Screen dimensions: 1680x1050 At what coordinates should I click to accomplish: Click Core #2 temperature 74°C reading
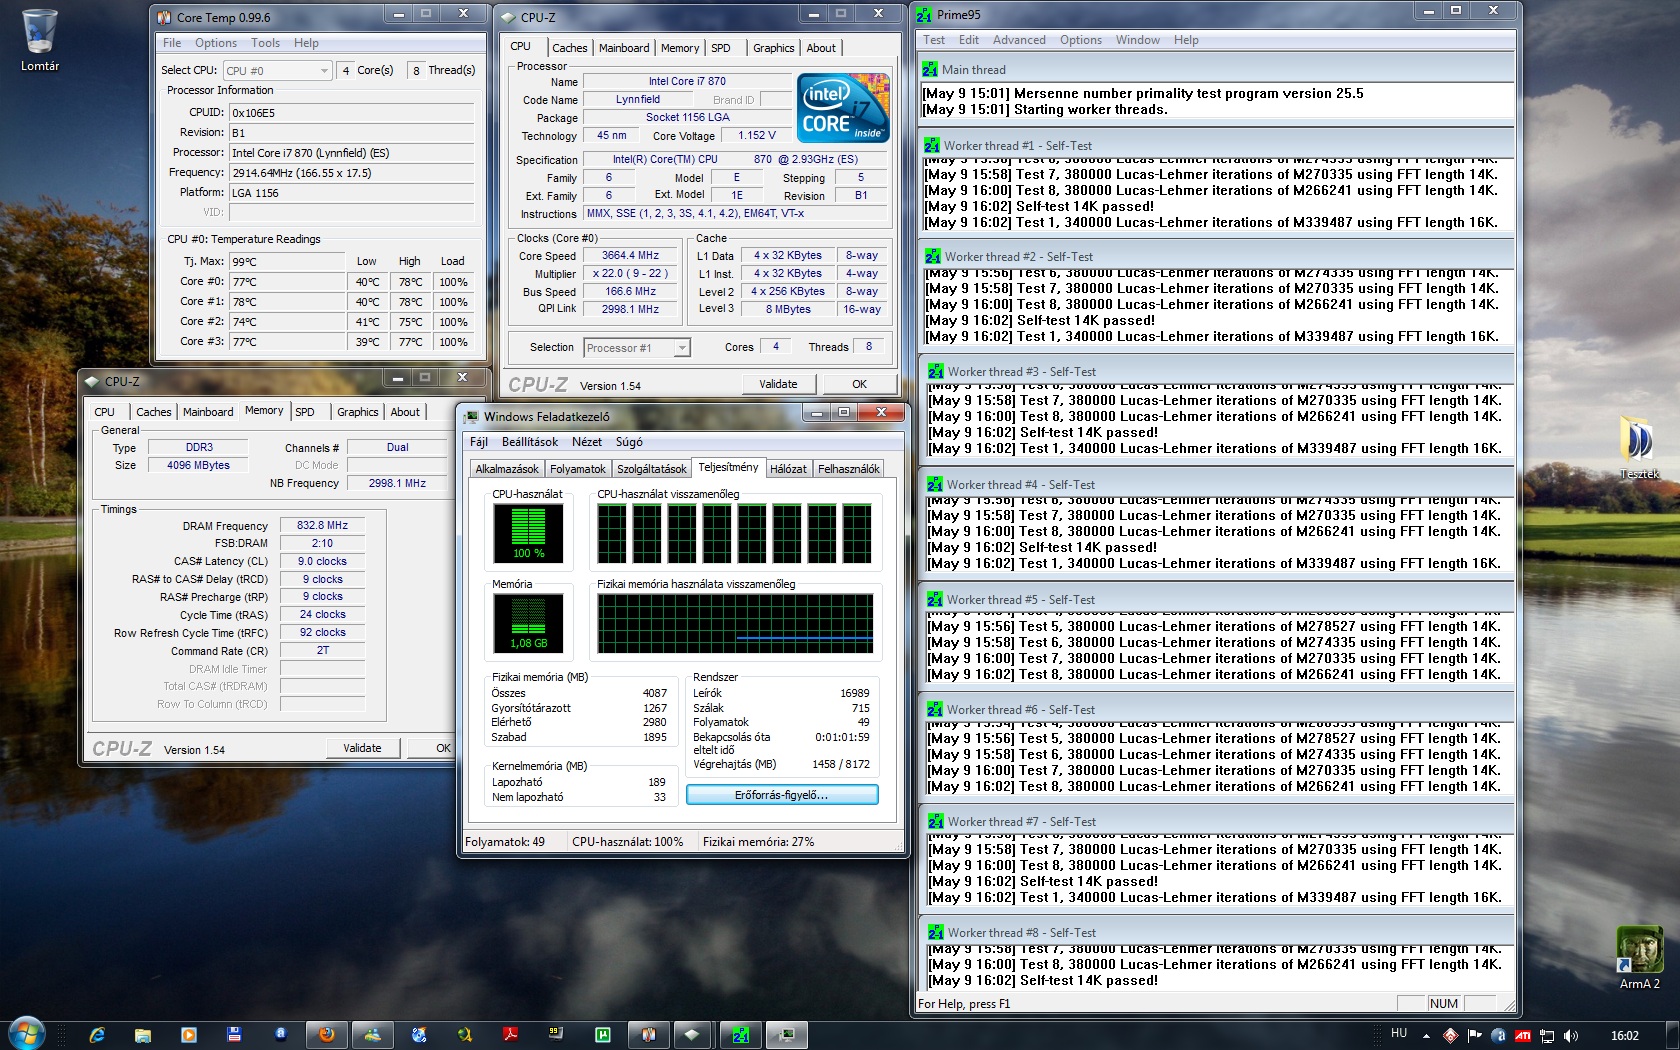287,322
